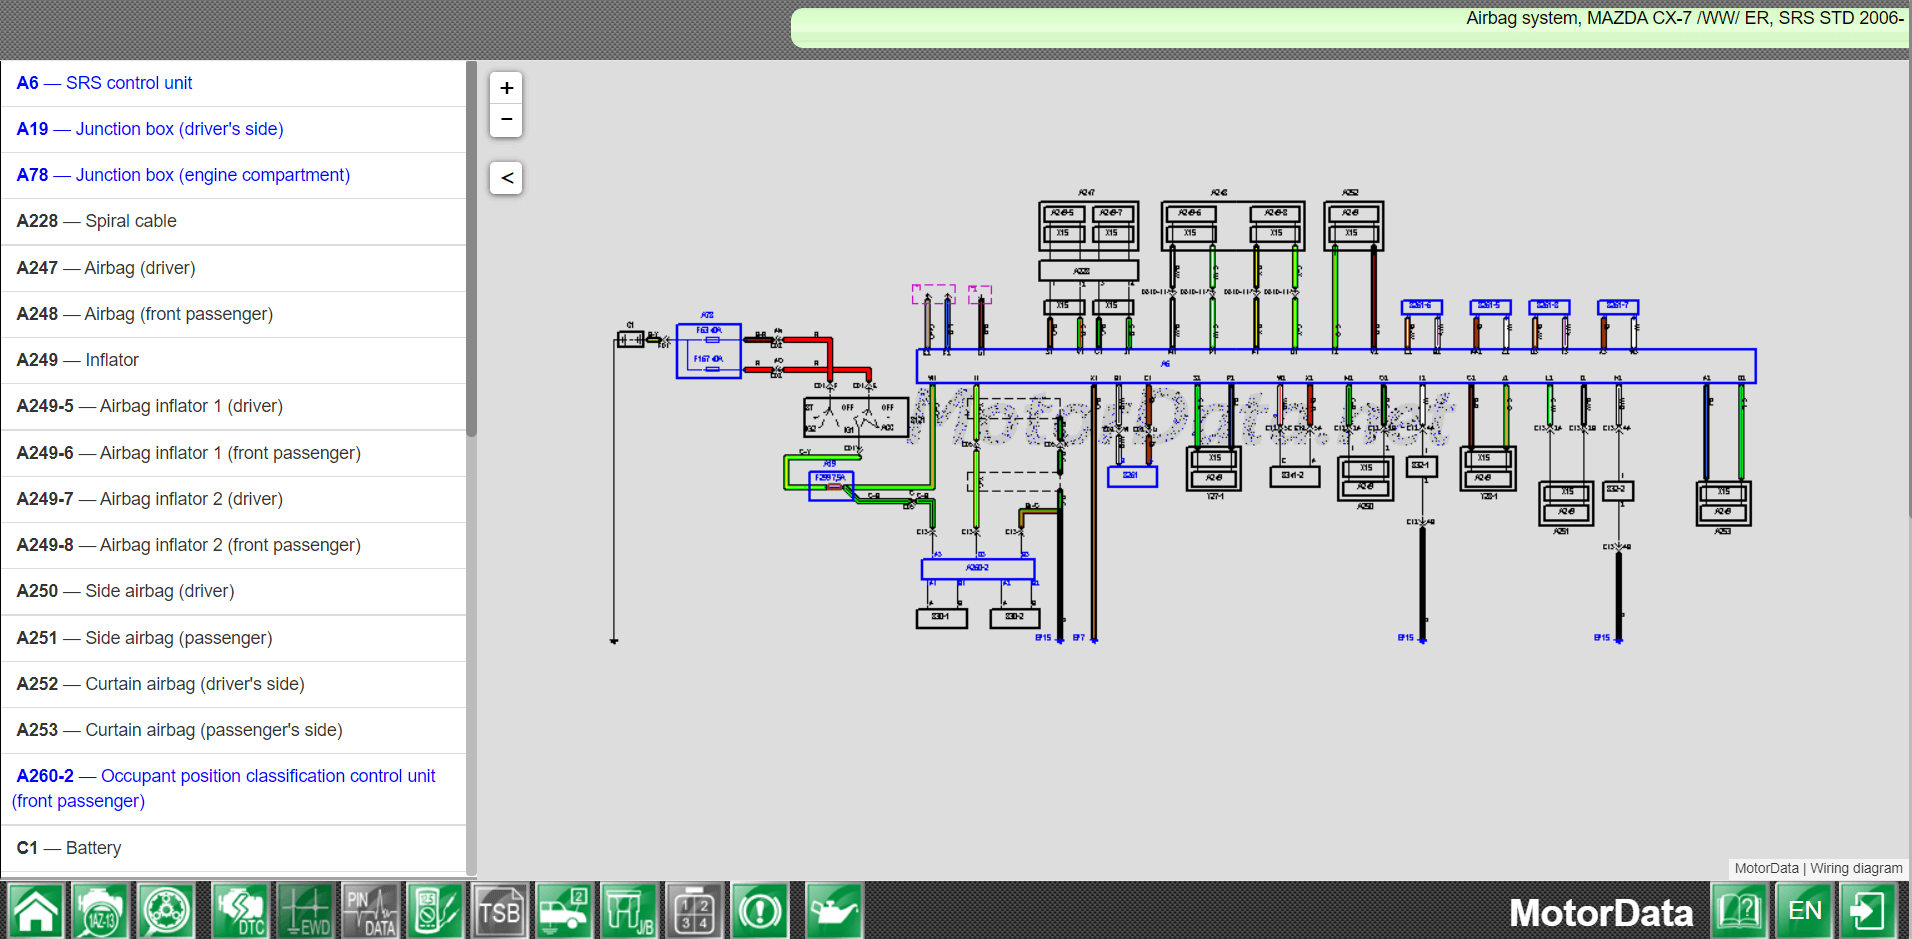This screenshot has width=1912, height=939.
Task: Open the EWD wiring diagrams icon
Action: click(x=305, y=911)
